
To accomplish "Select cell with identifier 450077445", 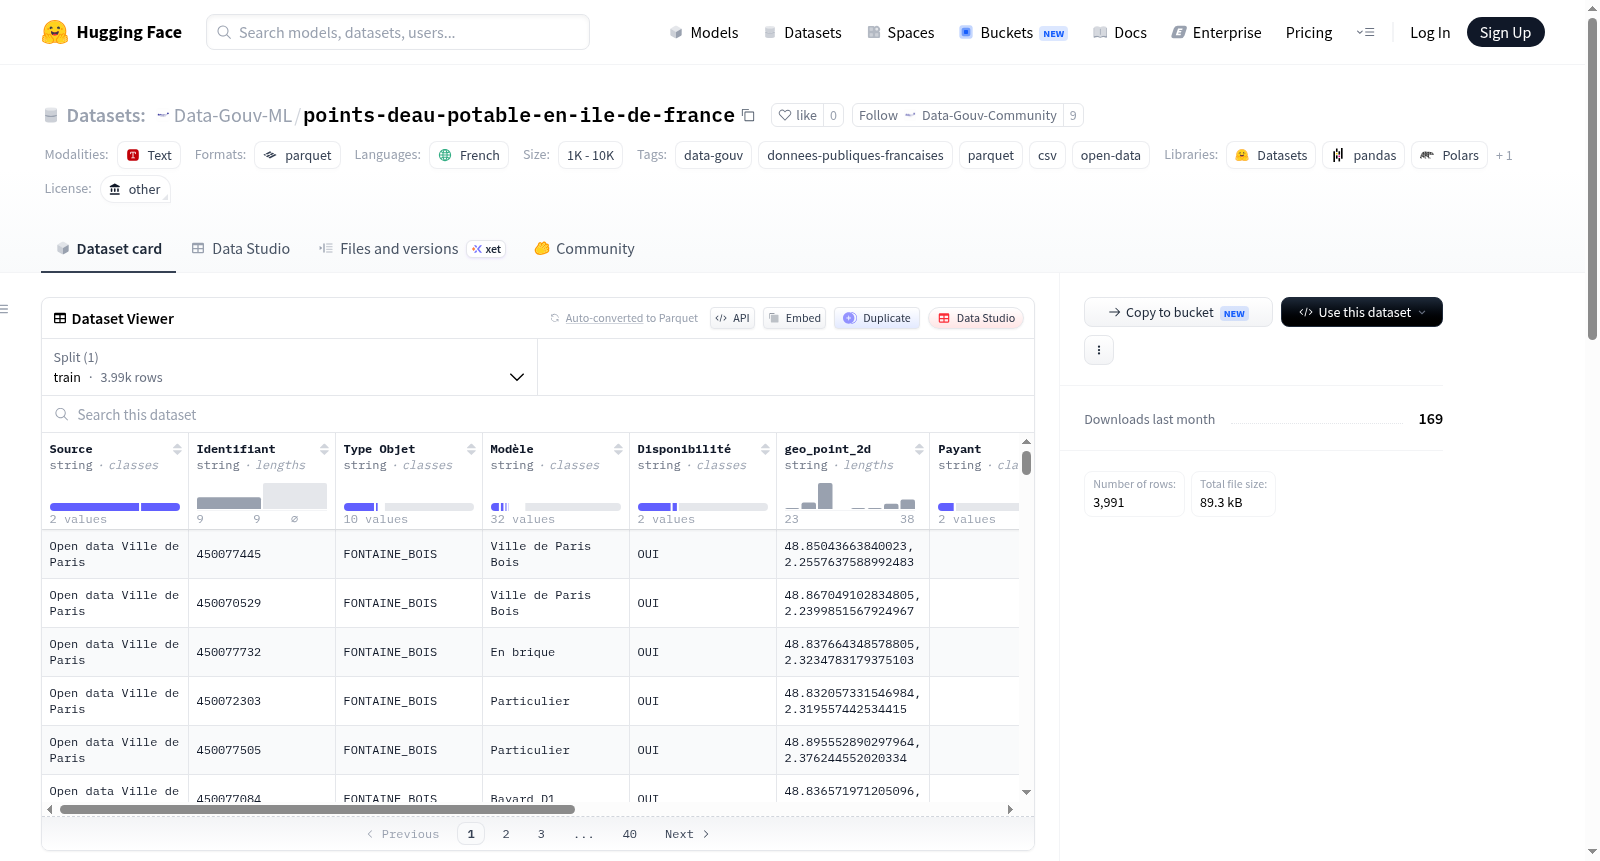I will pos(262,554).
